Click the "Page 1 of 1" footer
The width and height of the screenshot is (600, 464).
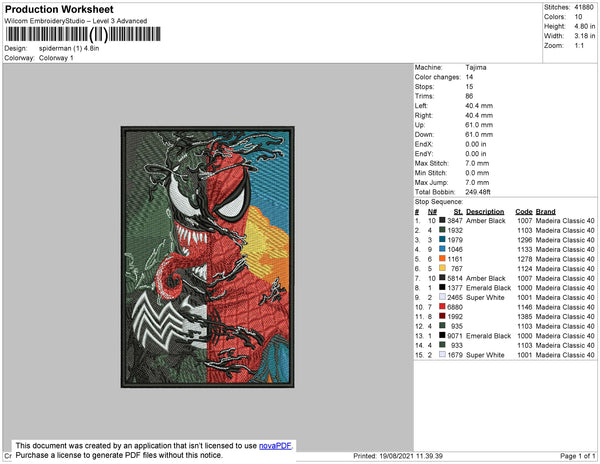[x=577, y=456]
